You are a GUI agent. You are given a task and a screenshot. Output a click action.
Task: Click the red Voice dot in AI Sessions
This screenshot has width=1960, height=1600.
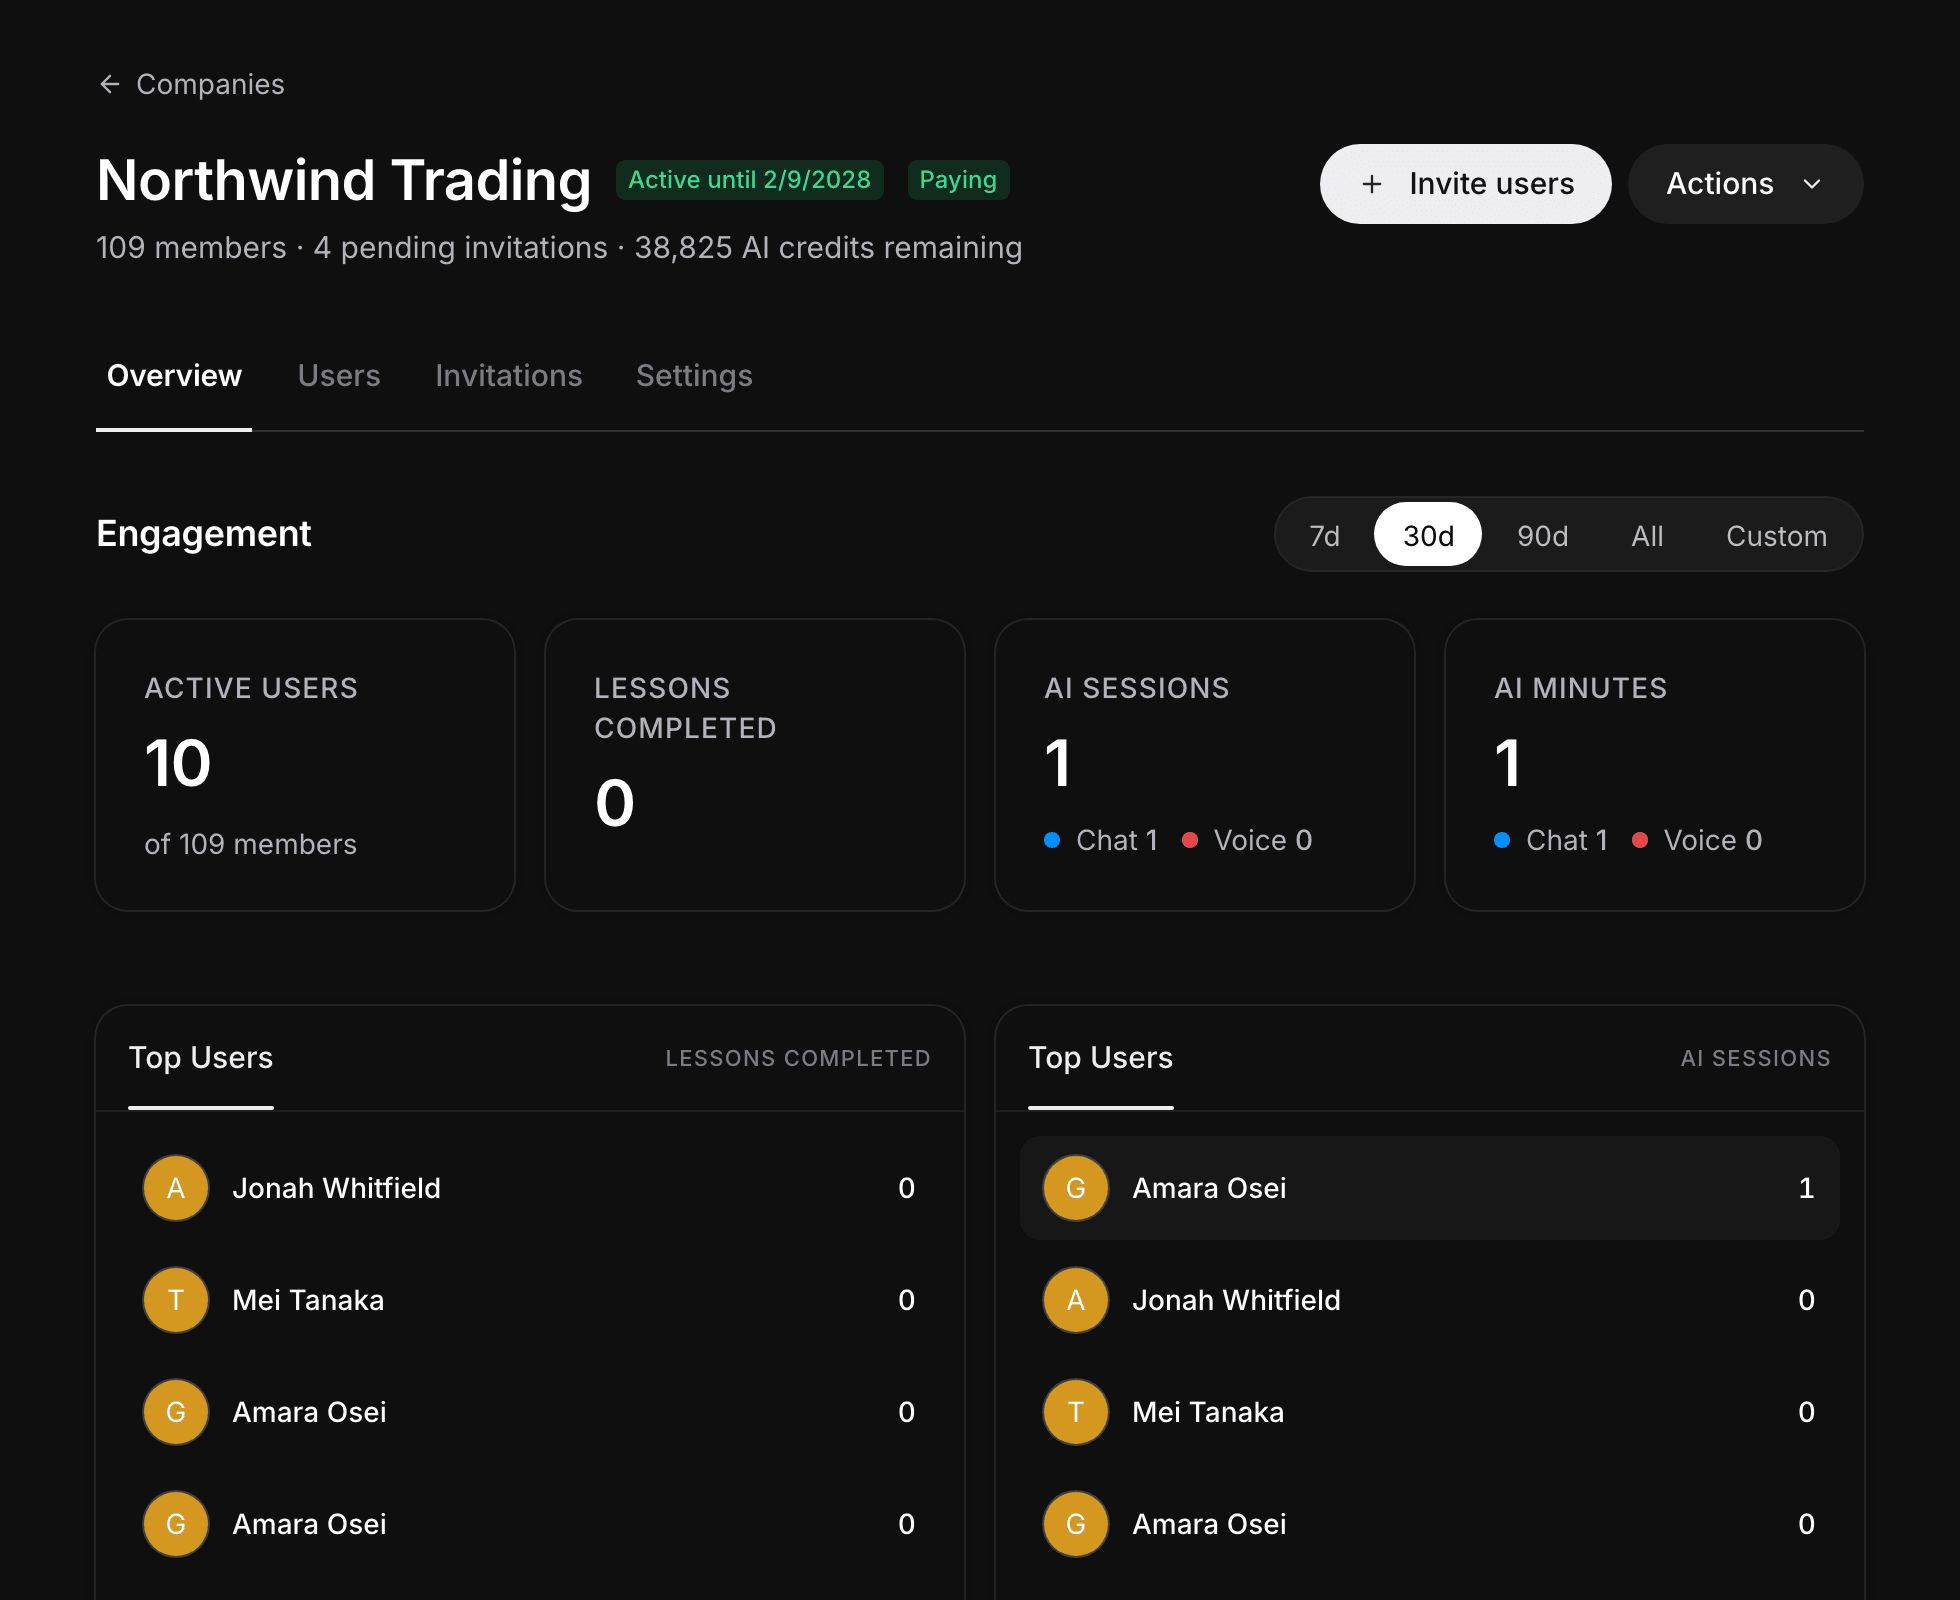1190,840
